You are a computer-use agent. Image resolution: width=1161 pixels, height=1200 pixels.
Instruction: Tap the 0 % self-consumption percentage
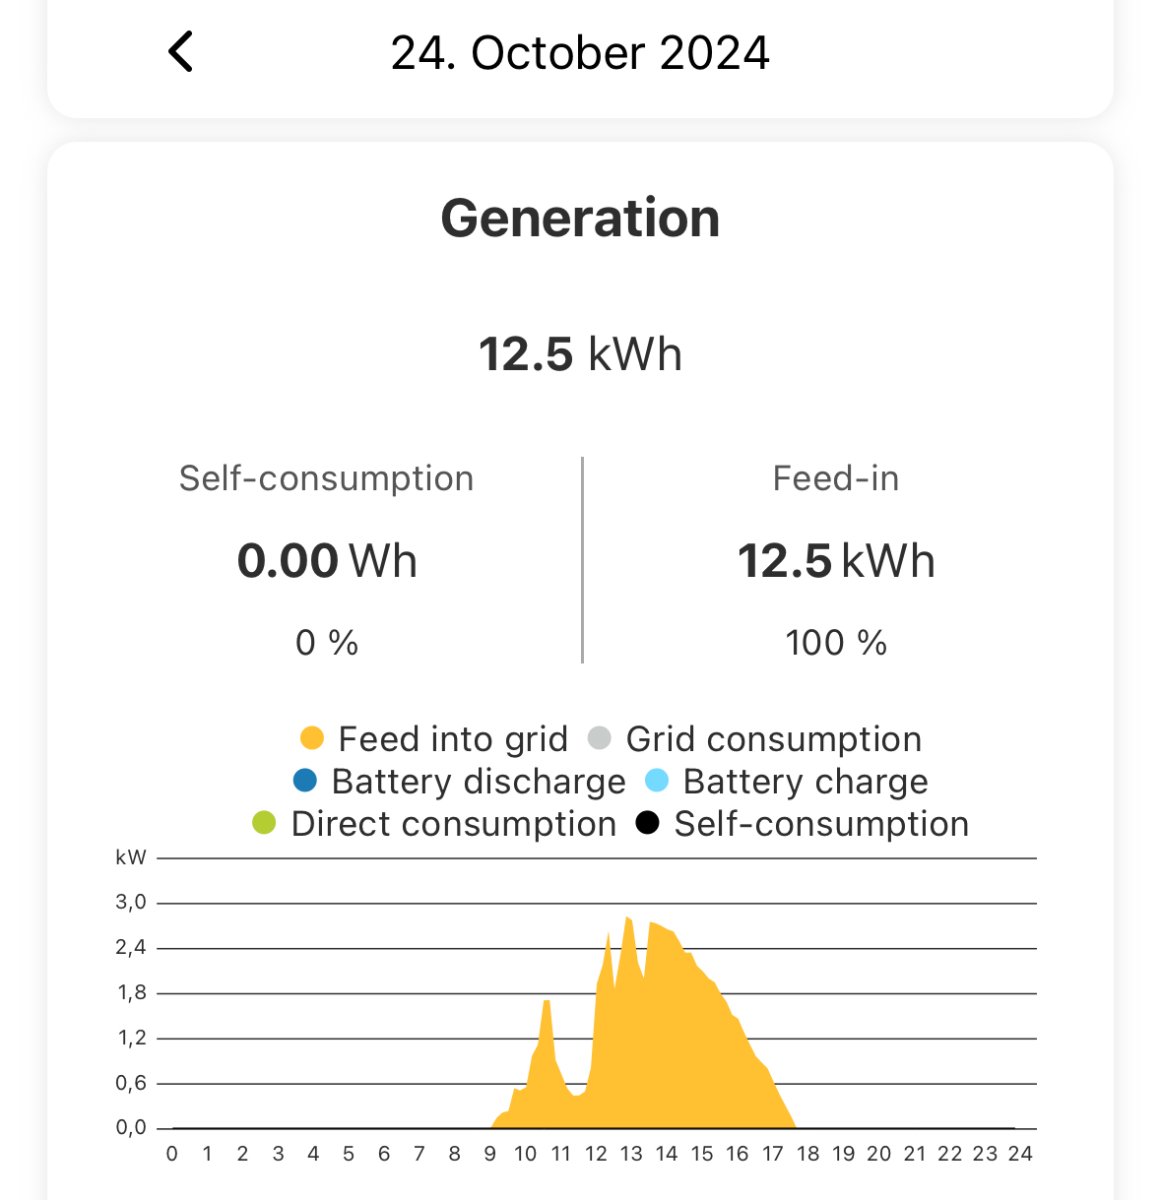[326, 643]
